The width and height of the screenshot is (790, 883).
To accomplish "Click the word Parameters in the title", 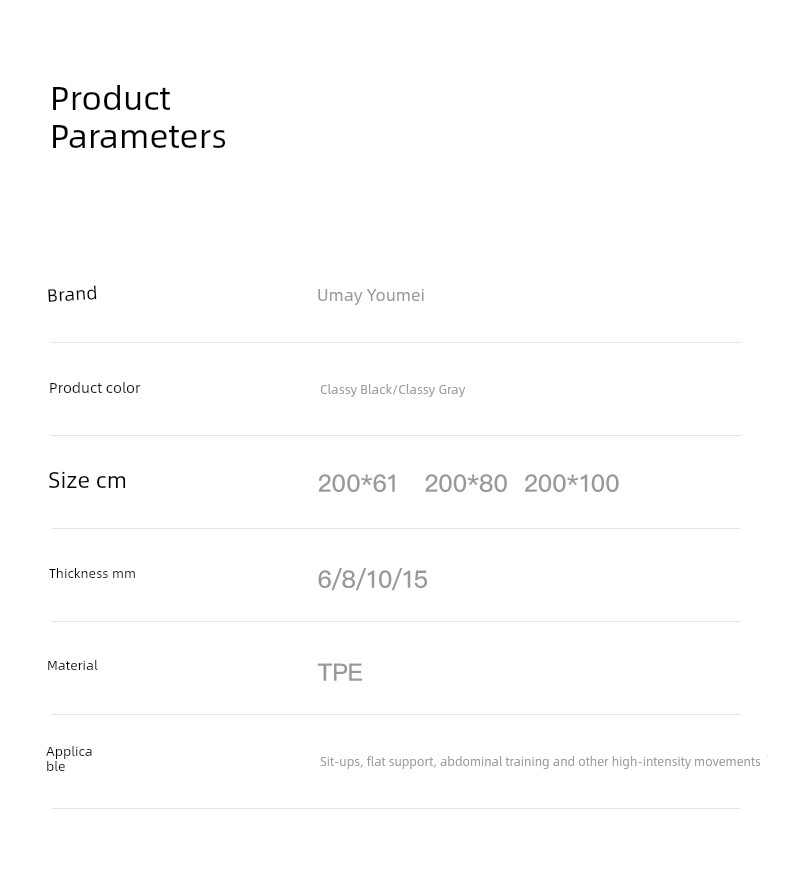I will pos(138,137).
